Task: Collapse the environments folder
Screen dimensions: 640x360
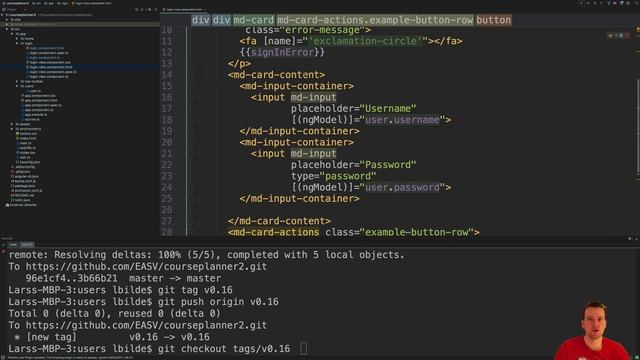Action: click(x=12, y=129)
